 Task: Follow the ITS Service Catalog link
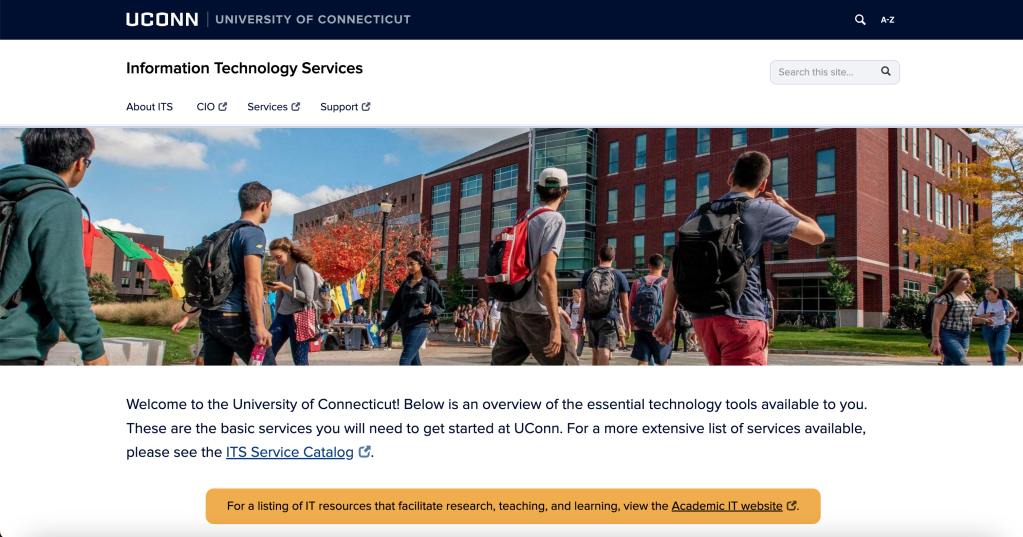pos(289,452)
